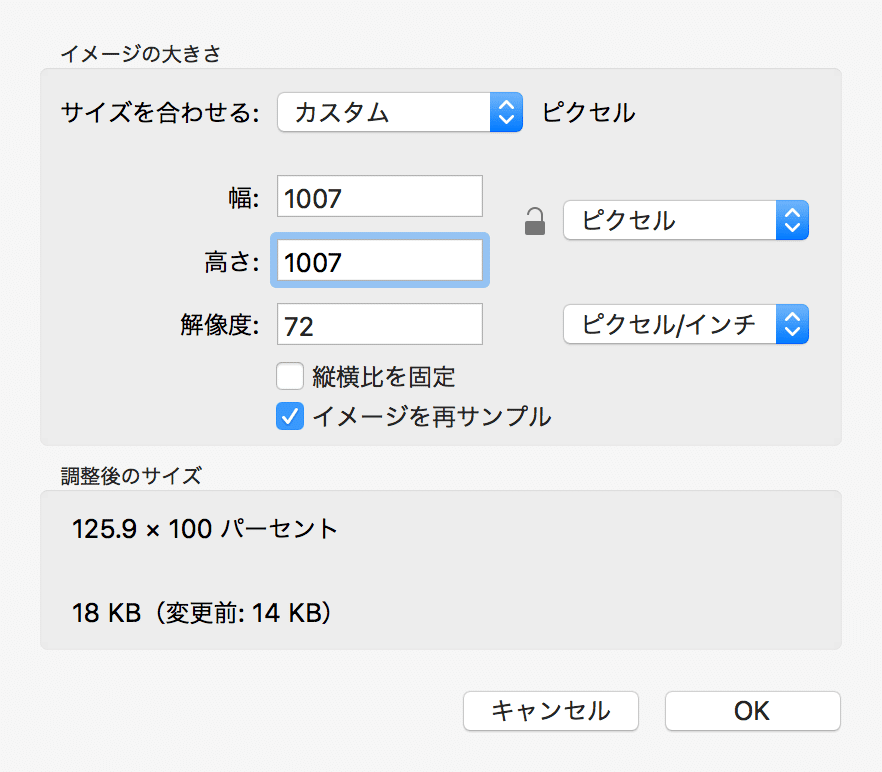The image size is (882, 772).
Task: Click the 調整後のサイズ section heading
Action: [131, 476]
